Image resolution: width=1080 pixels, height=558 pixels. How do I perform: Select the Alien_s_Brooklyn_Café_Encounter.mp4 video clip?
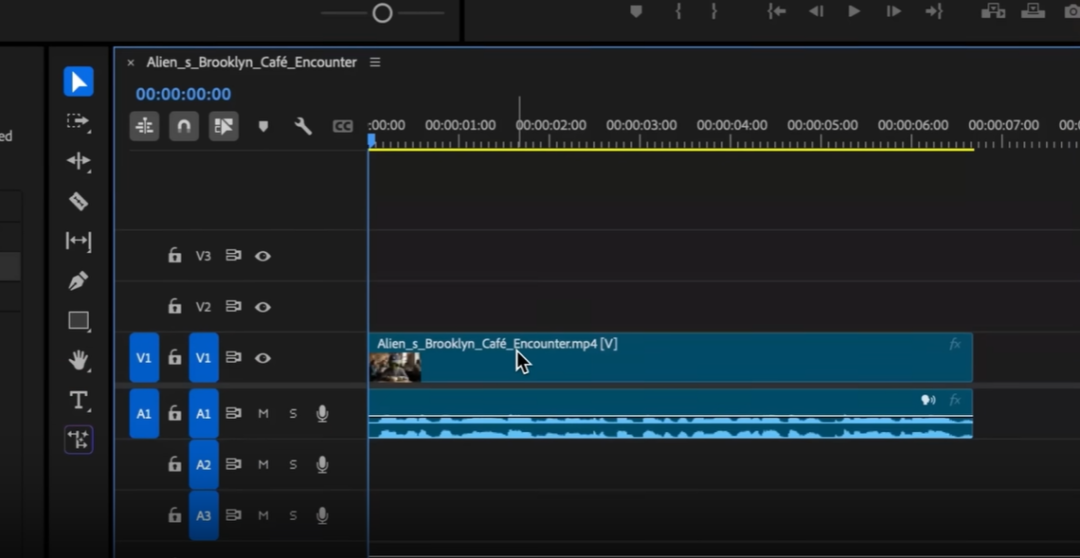coord(670,358)
